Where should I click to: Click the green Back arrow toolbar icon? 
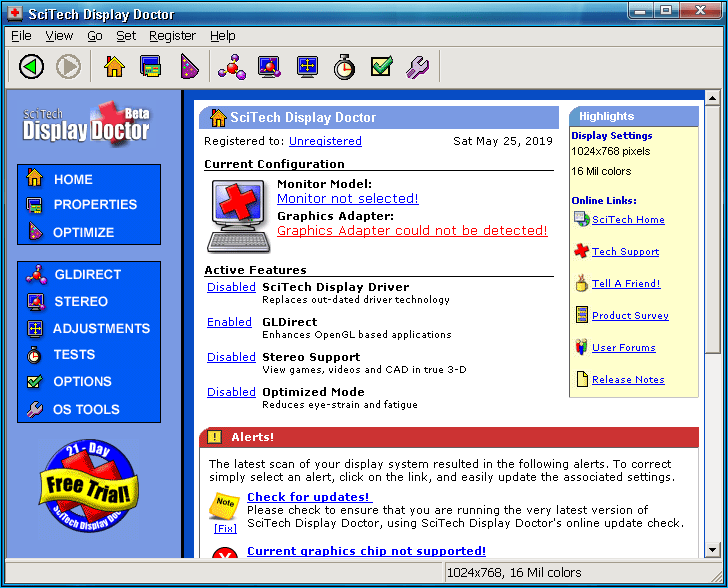[x=31, y=67]
